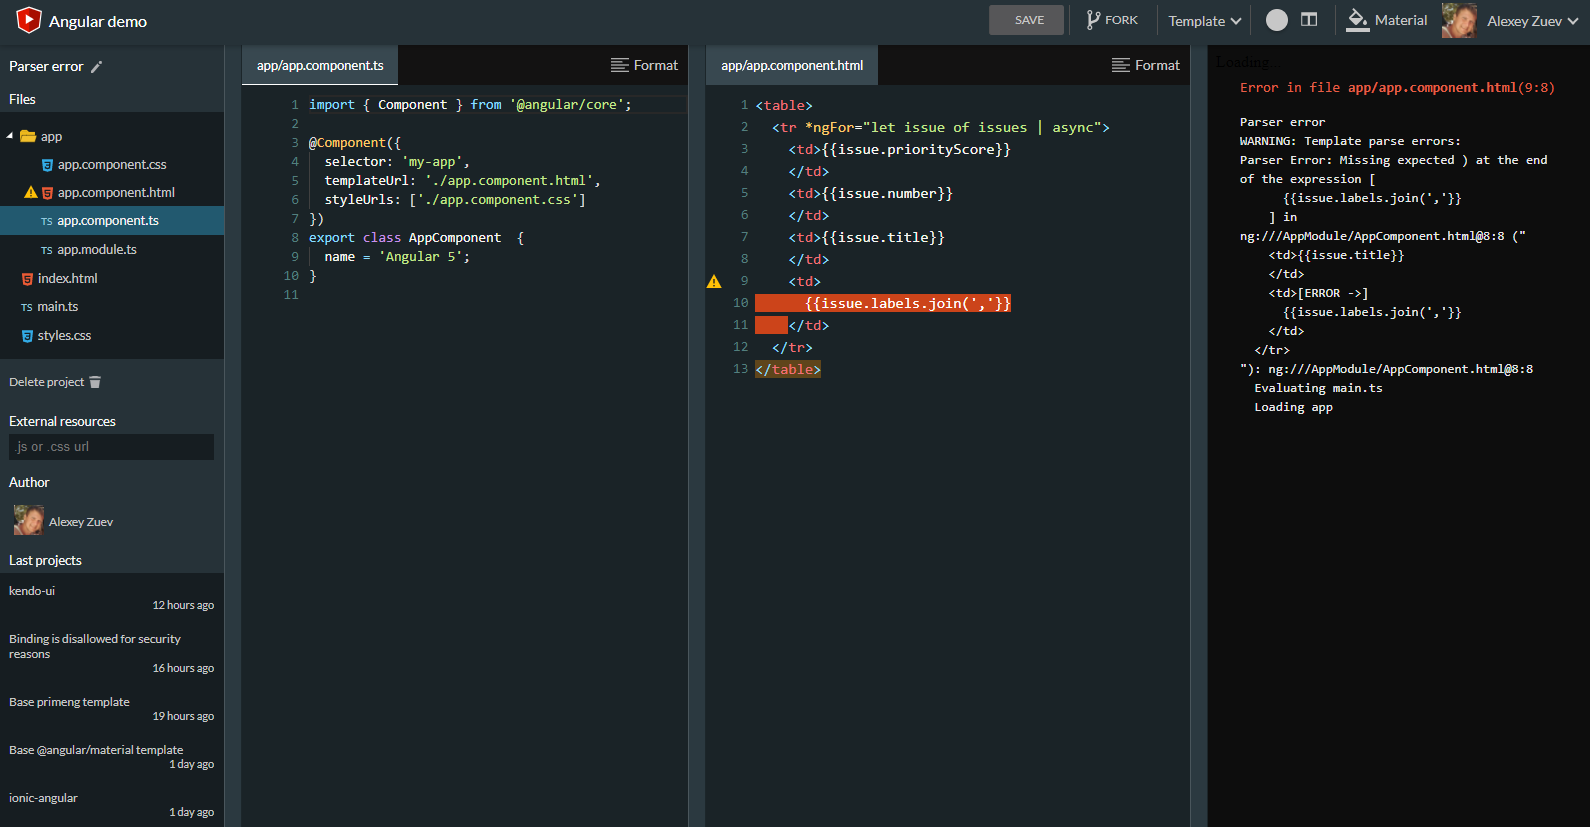1590x827 pixels.
Task: Click the pencil icon beside Parser error
Action: [97, 67]
